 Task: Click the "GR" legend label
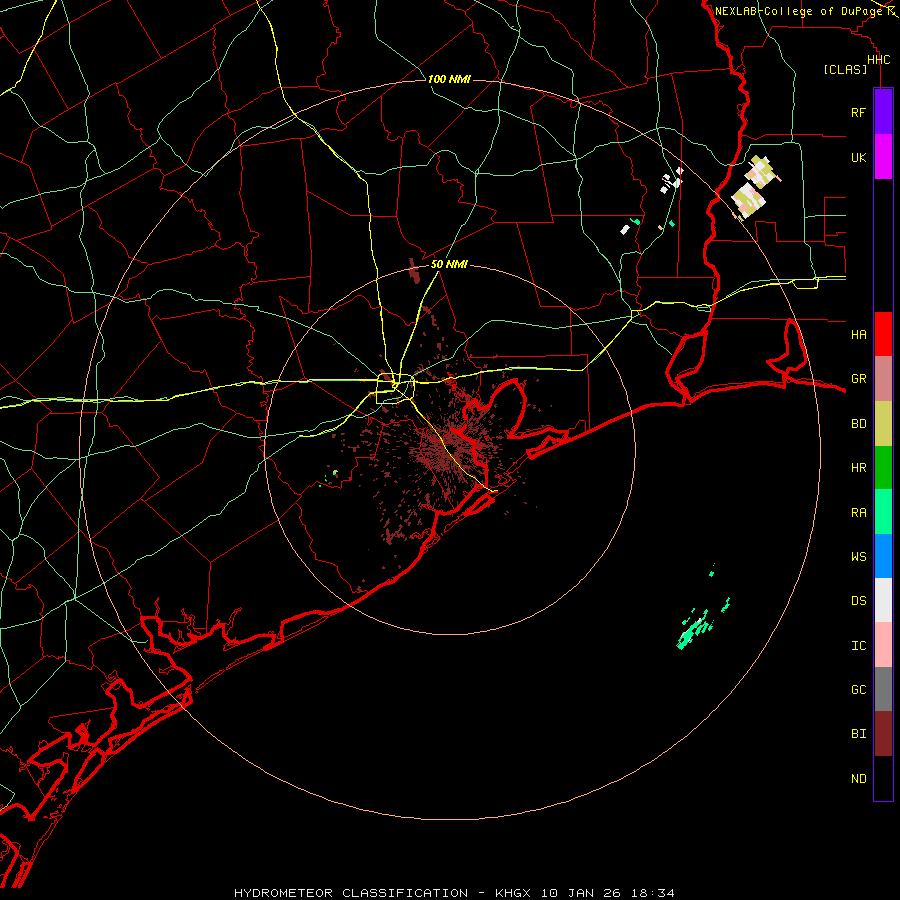[x=858, y=379]
